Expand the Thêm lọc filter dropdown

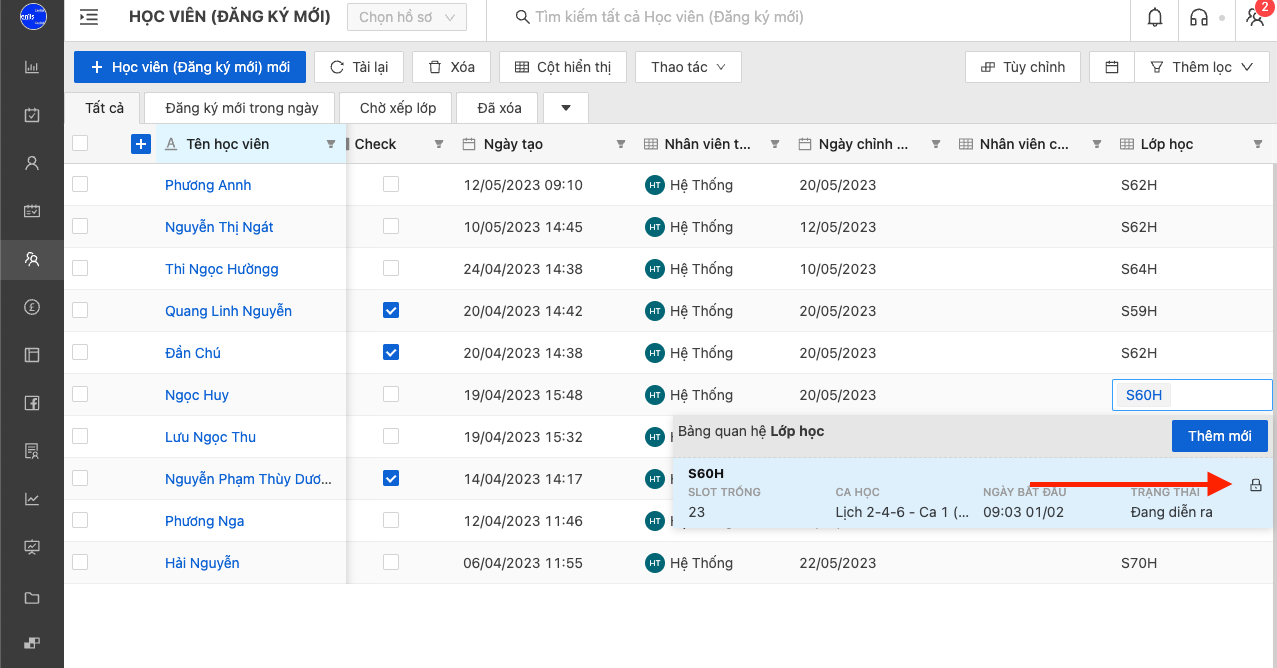click(x=1201, y=67)
